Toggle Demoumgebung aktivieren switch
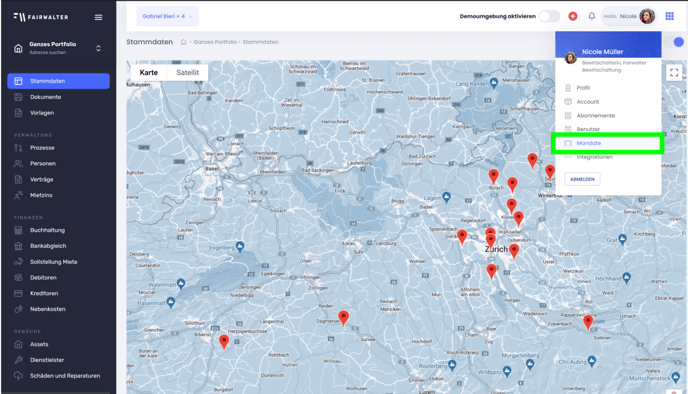This screenshot has width=688, height=394. 549,16
